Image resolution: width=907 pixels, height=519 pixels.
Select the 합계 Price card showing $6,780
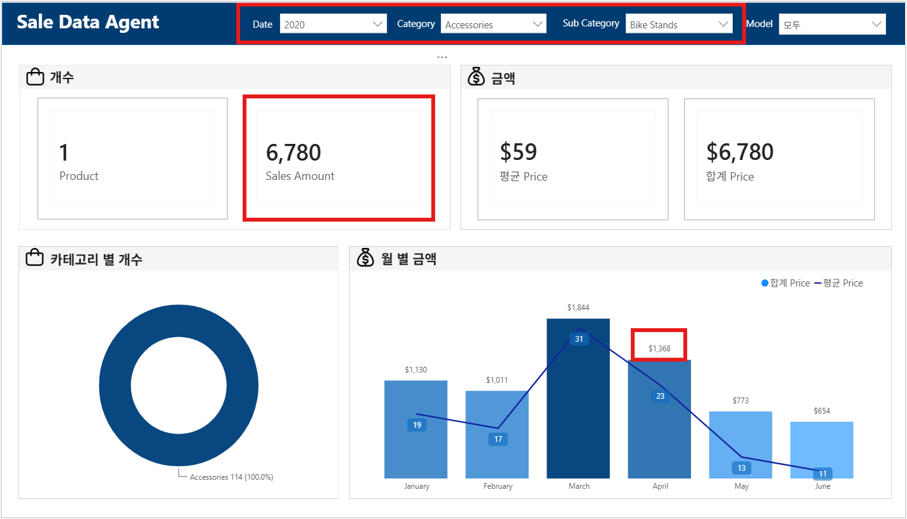(x=779, y=159)
